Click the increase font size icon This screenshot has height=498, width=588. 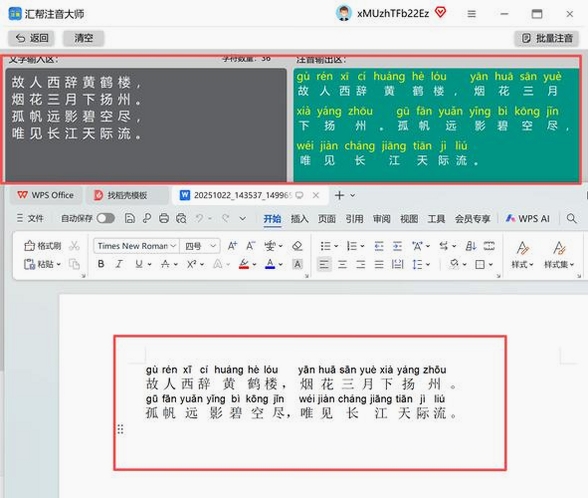point(232,246)
